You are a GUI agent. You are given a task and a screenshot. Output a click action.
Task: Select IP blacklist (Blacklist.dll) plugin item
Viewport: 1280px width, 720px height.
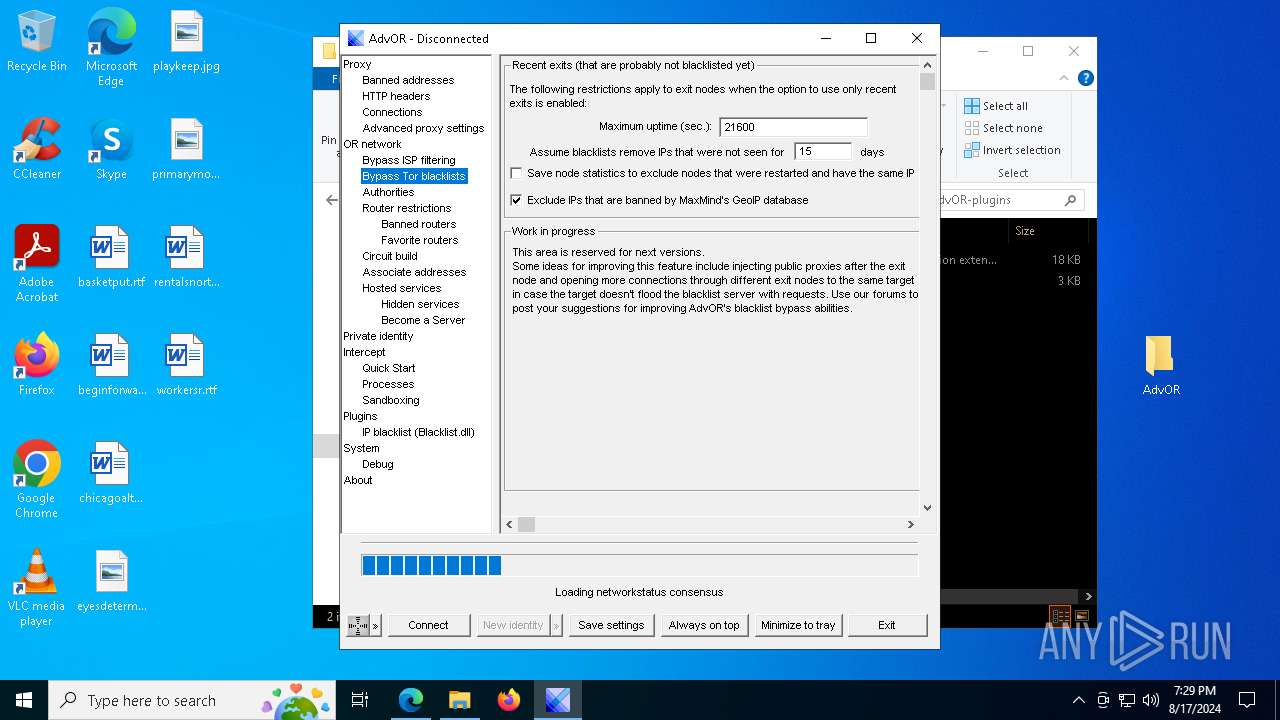[418, 432]
